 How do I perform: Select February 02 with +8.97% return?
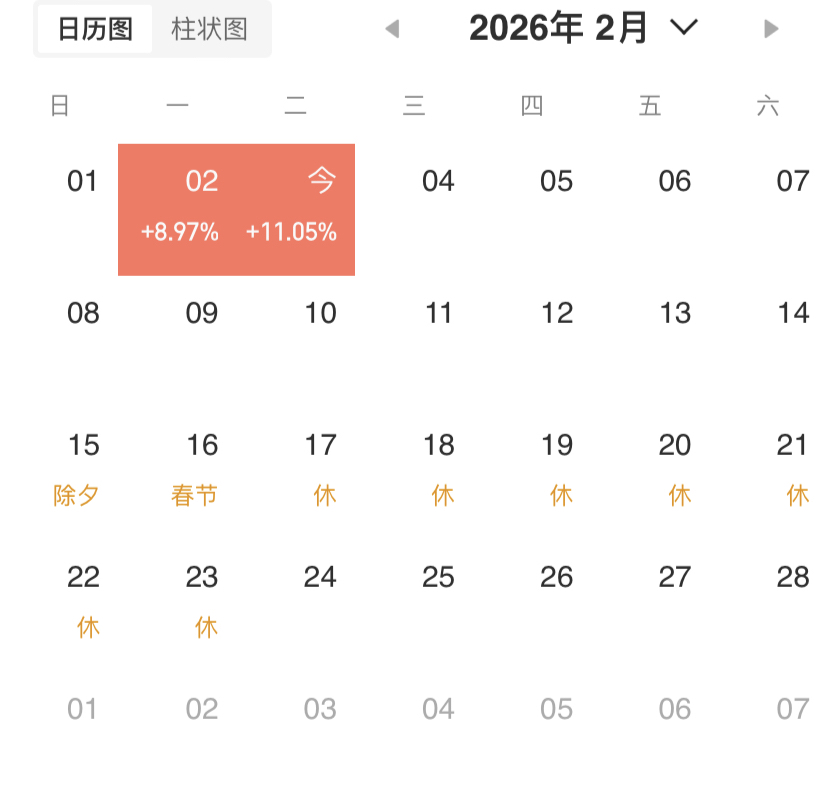(x=180, y=208)
